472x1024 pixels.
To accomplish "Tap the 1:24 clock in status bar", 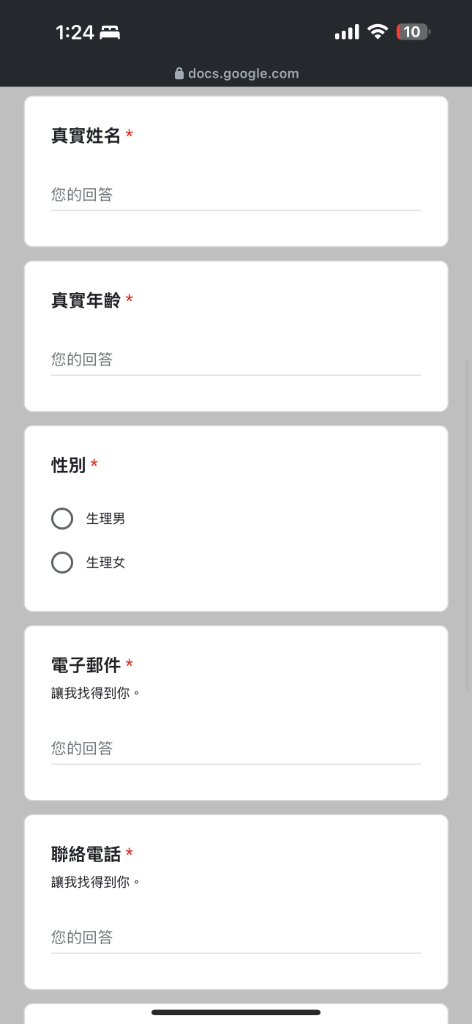I will pyautogui.click(x=75, y=33).
